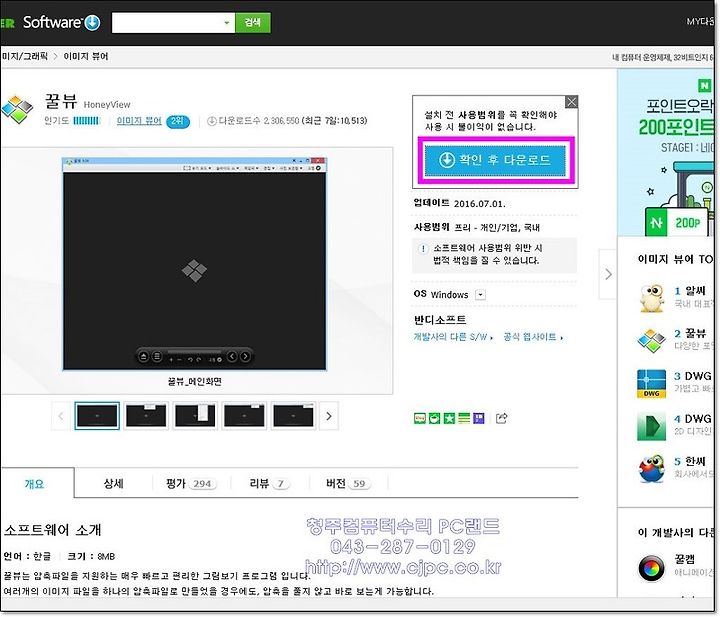
Task: Select the second screenshot thumbnail
Action: [146, 416]
